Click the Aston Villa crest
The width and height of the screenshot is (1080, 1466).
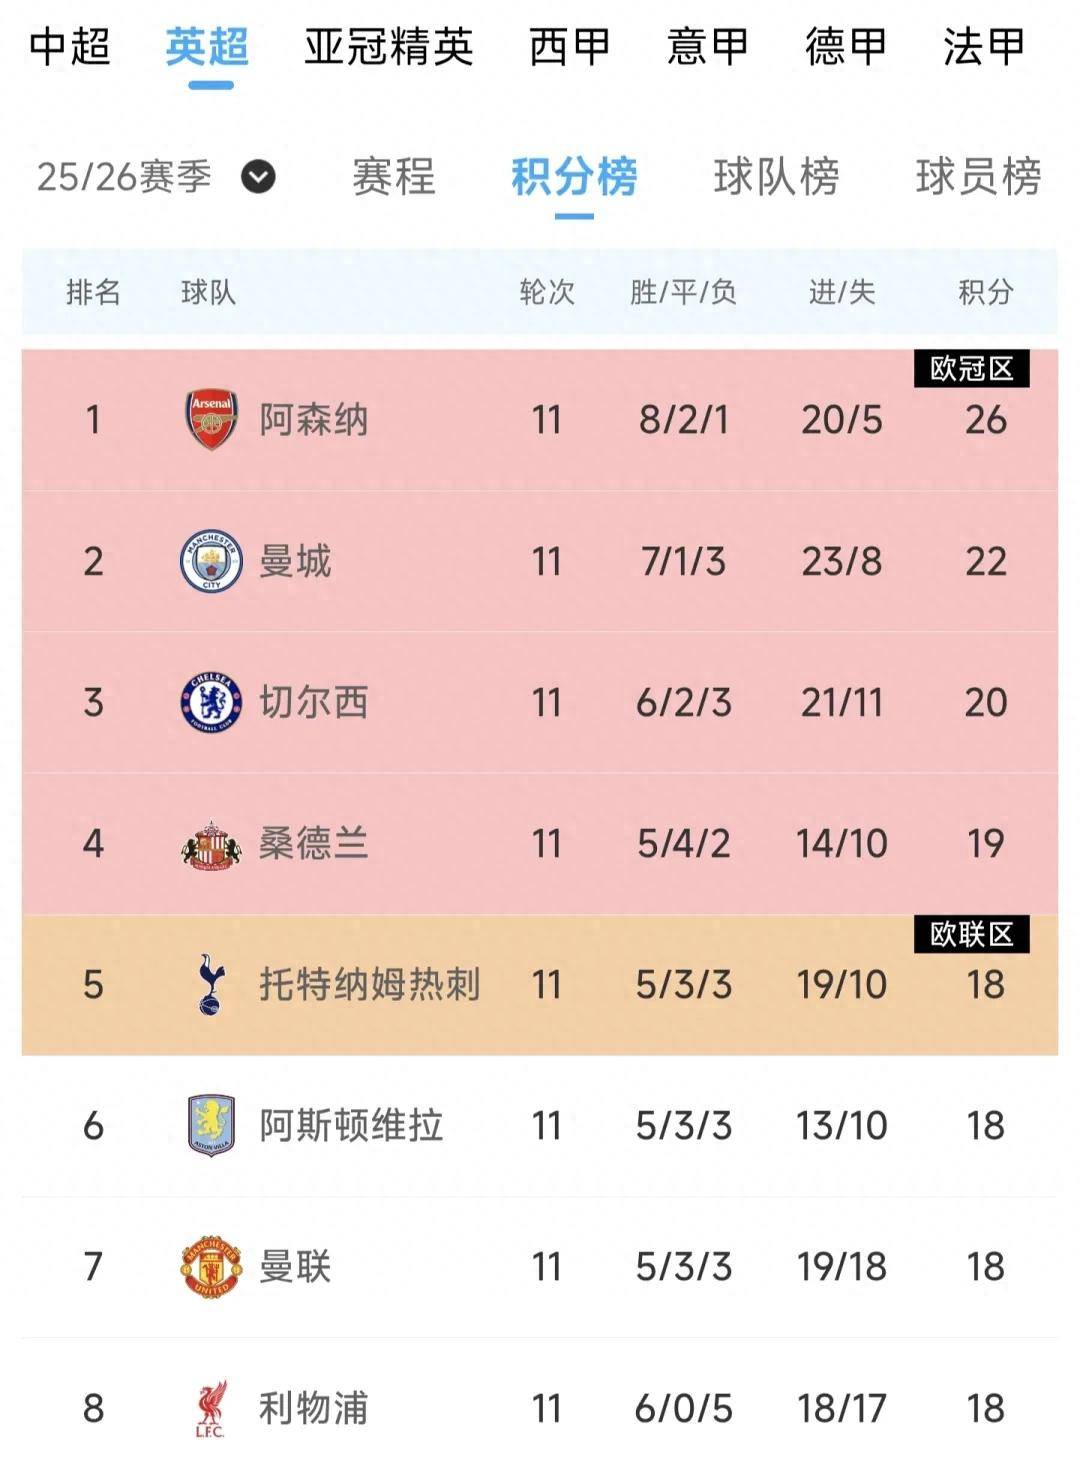tap(211, 1126)
